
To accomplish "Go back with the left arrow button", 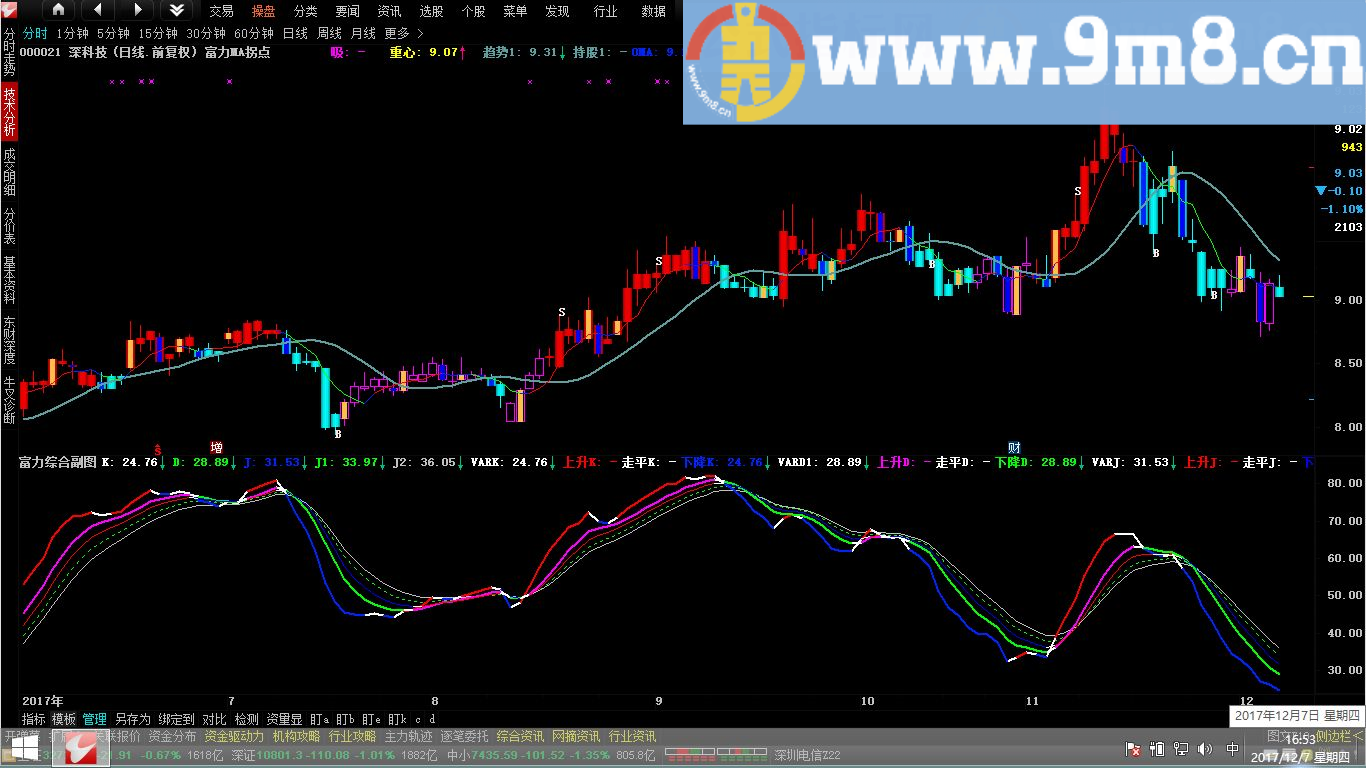I will (97, 10).
